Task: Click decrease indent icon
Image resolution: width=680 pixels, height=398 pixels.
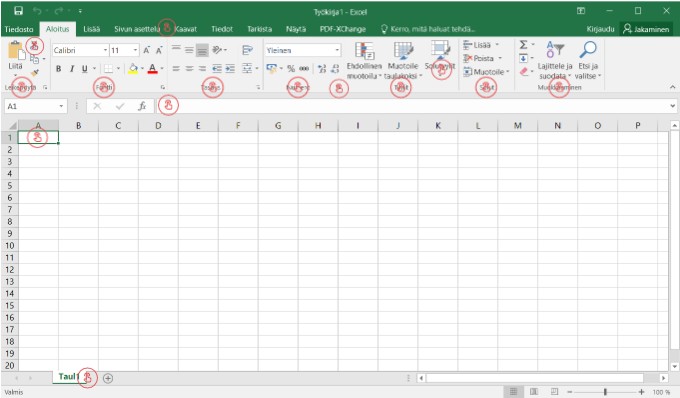Action: tap(217, 69)
